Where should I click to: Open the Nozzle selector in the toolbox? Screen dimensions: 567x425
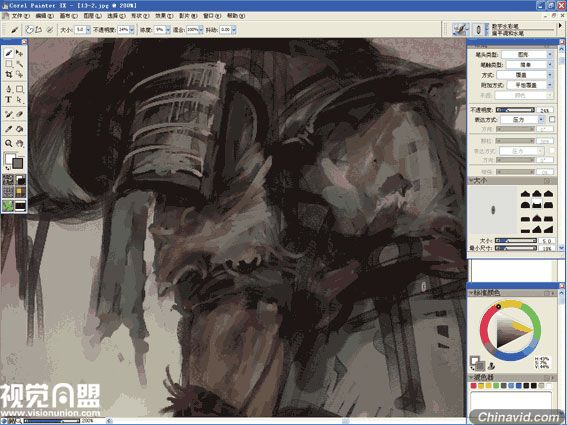[x=20, y=205]
